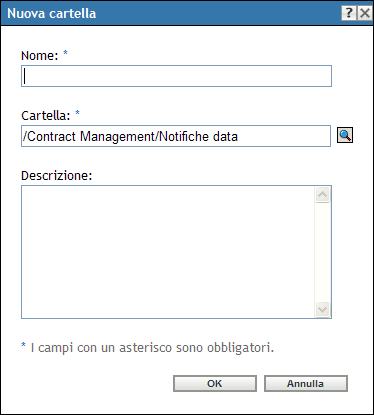
Task: Click the down arrow in Descrizione scrollbar
Action: tap(322, 310)
